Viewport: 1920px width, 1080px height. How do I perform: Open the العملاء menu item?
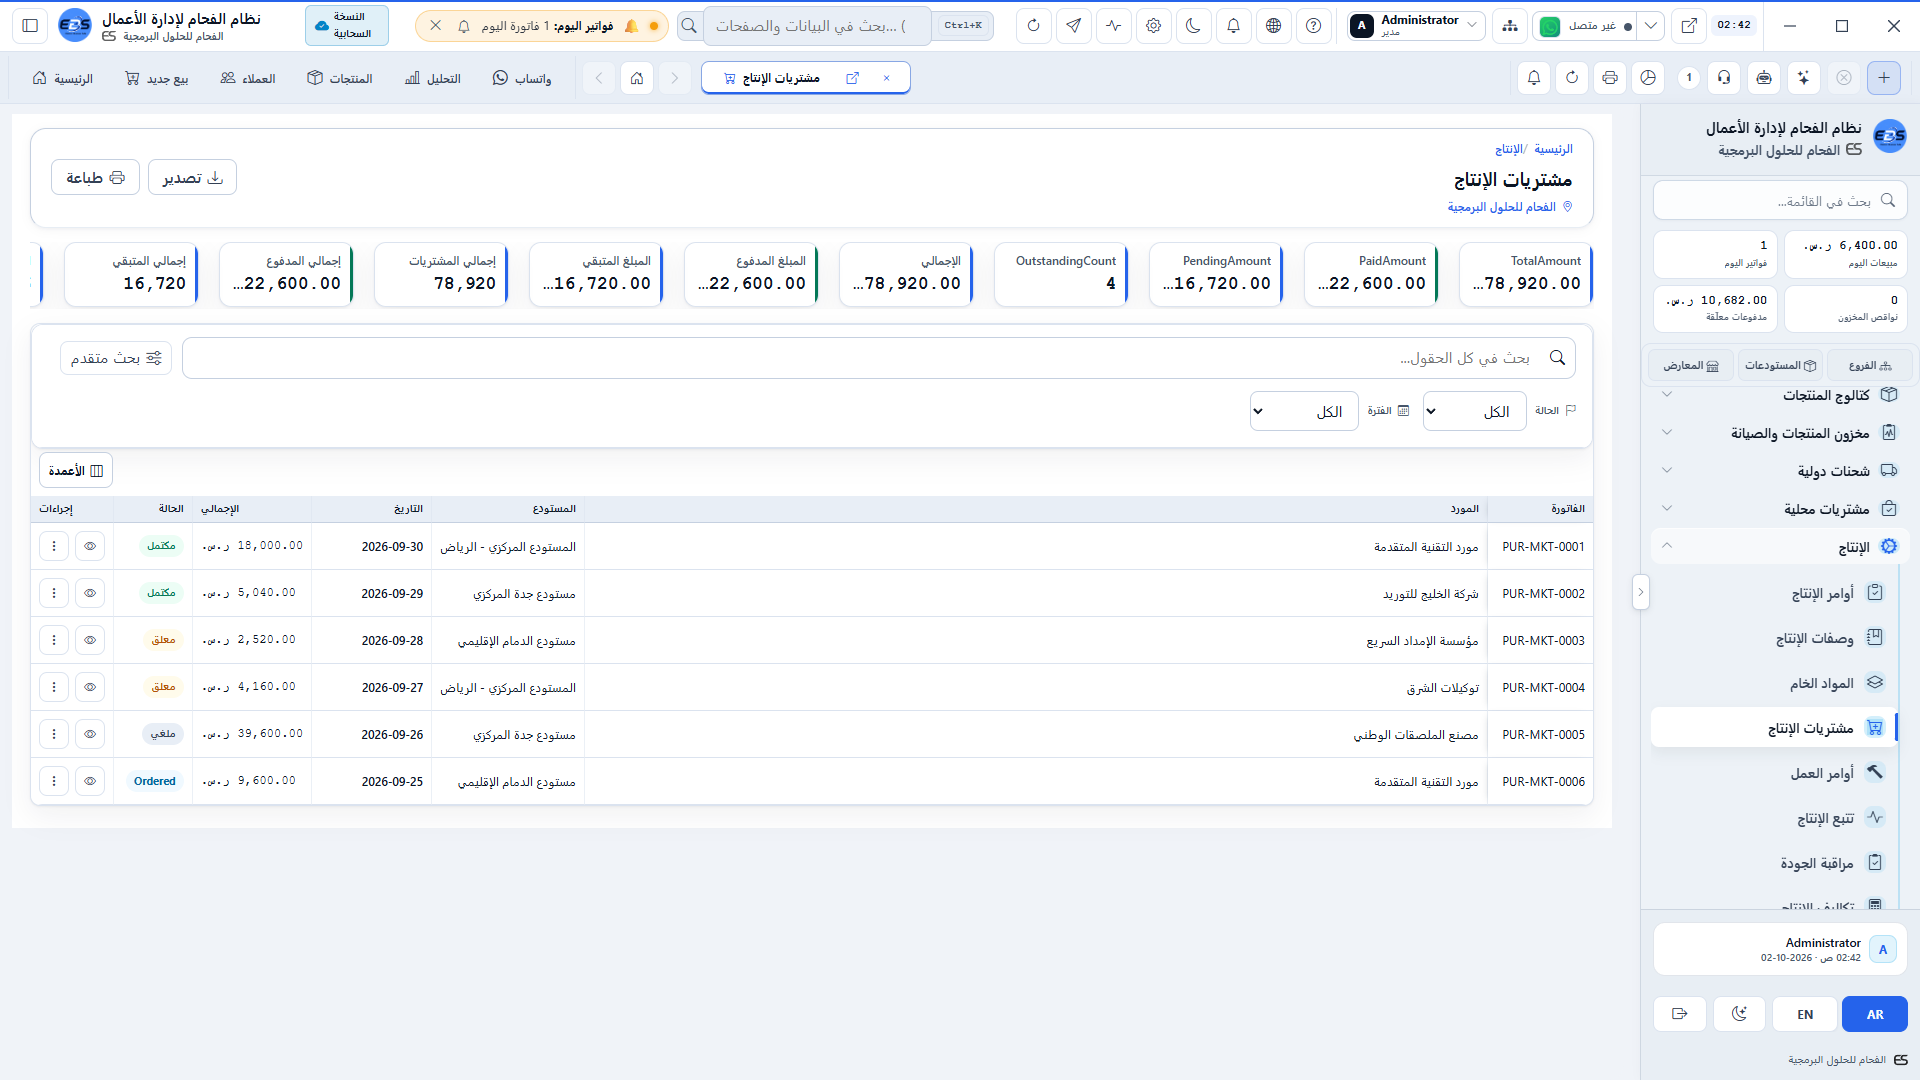[x=248, y=78]
